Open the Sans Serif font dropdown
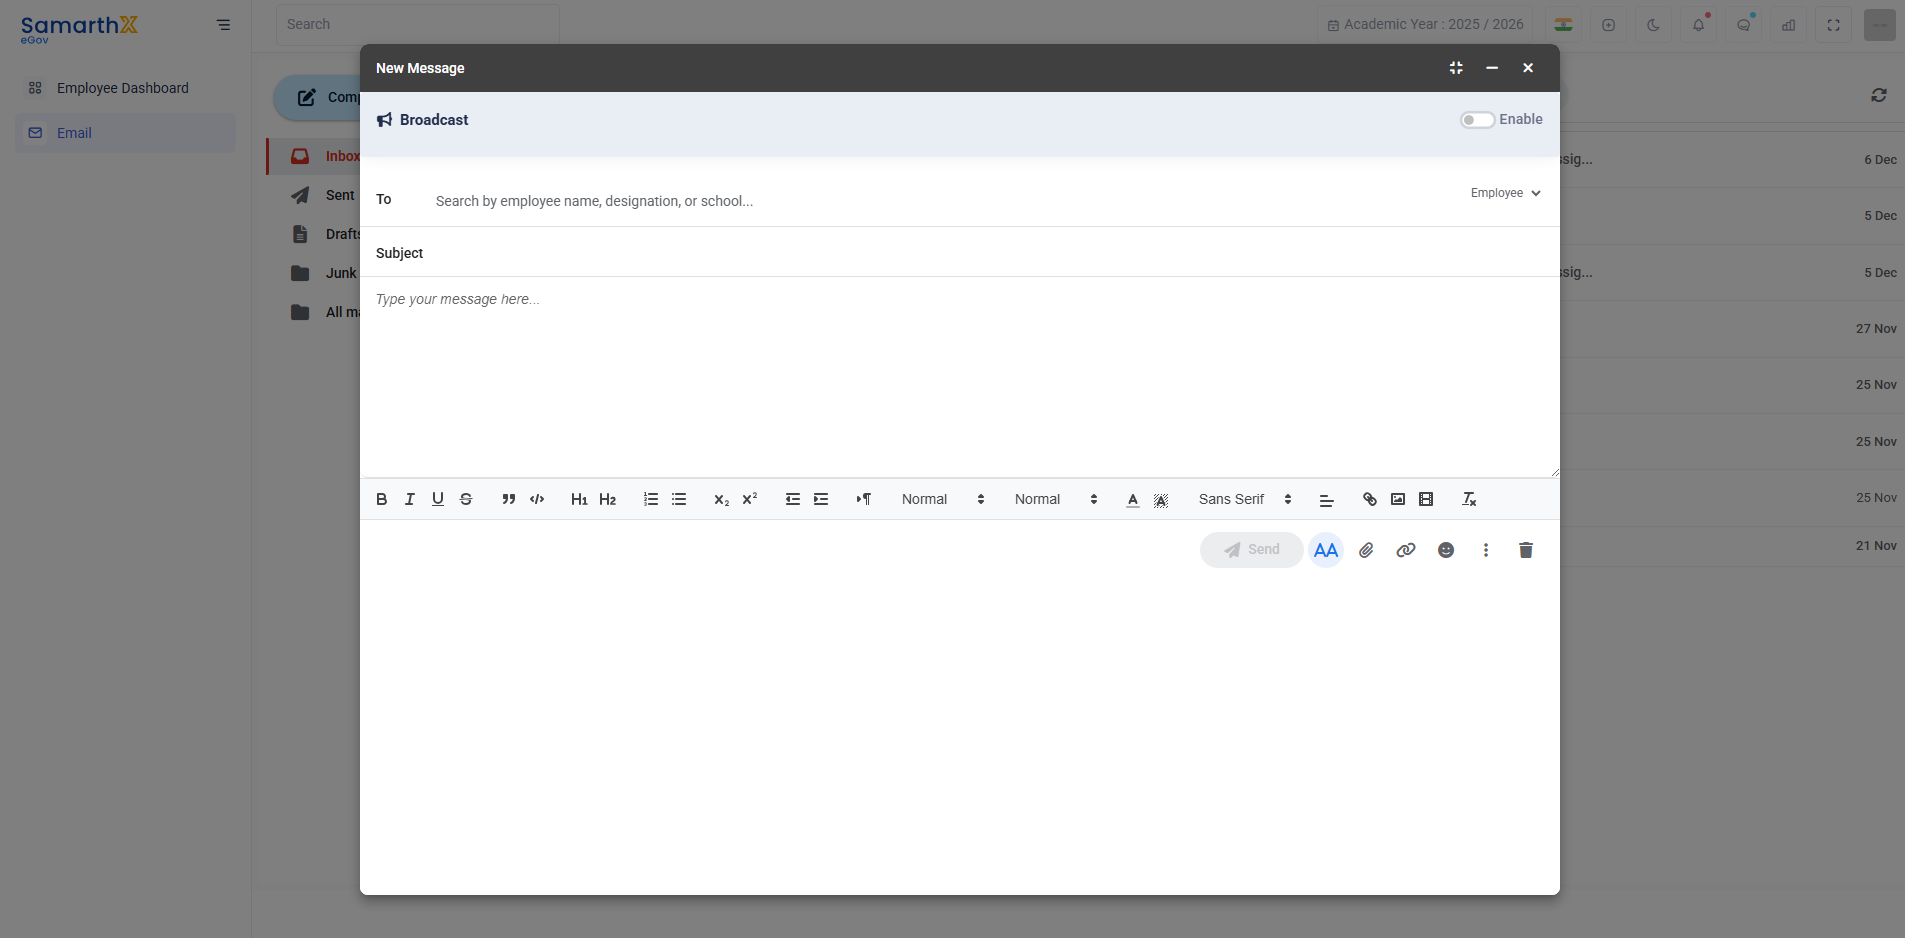The width and height of the screenshot is (1905, 938). click(1245, 499)
